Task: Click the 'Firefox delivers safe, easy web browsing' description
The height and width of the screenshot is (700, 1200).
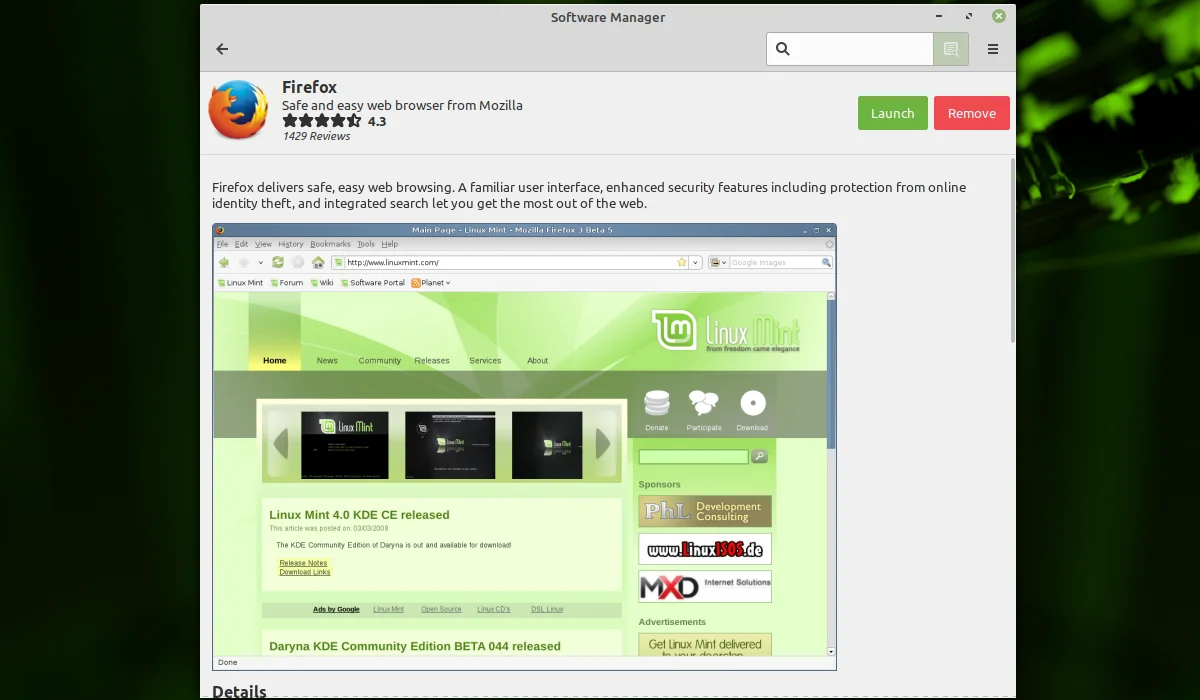Action: coord(589,195)
